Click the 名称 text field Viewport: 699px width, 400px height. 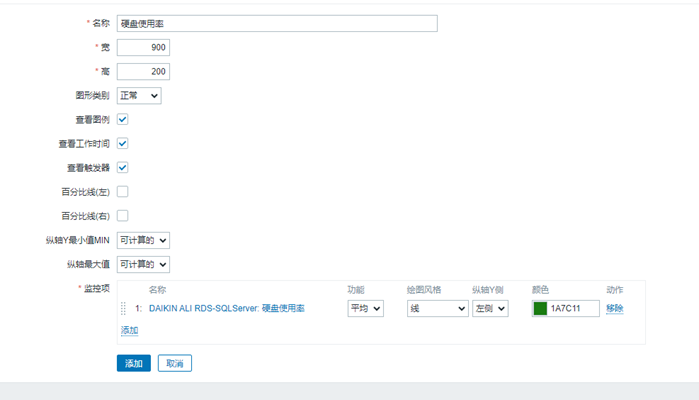coord(277,23)
